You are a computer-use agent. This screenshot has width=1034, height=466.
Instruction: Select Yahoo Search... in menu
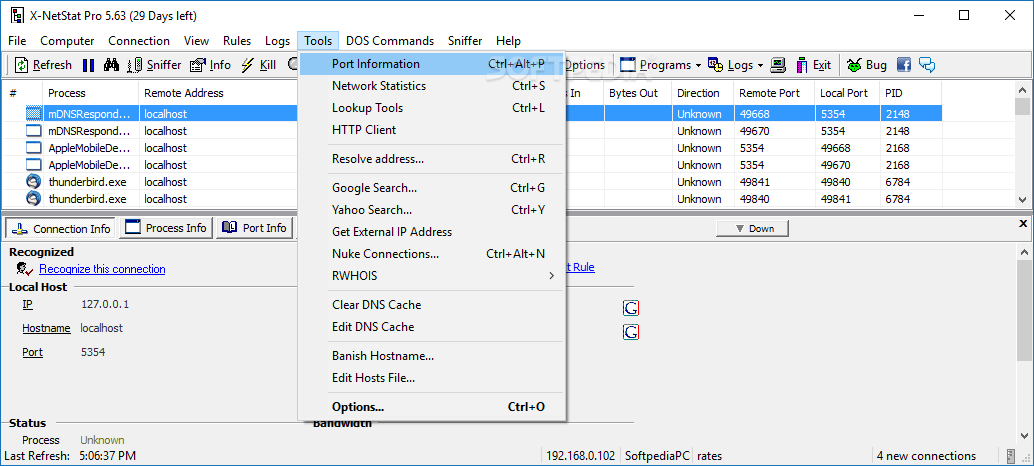click(x=431, y=210)
